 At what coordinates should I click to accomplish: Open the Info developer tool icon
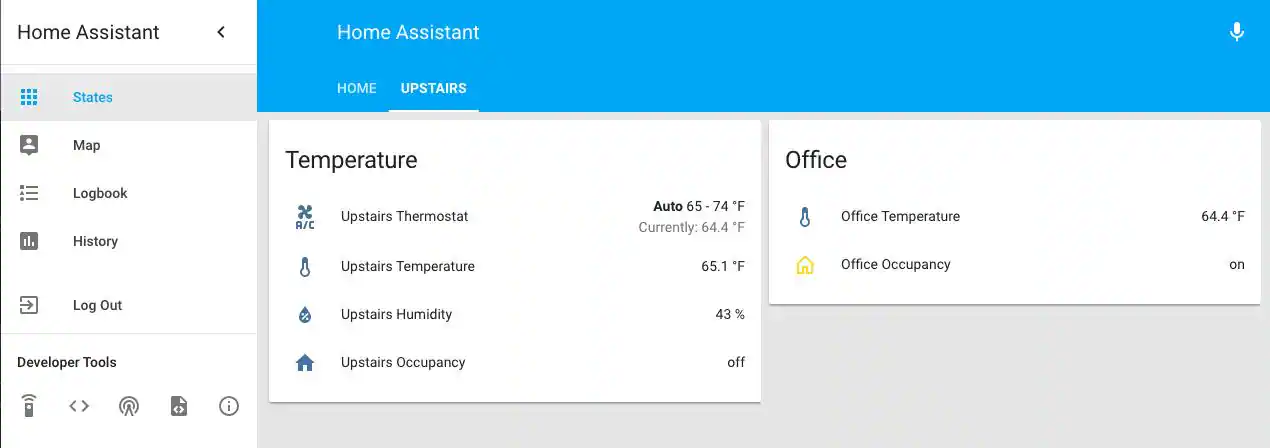point(229,406)
